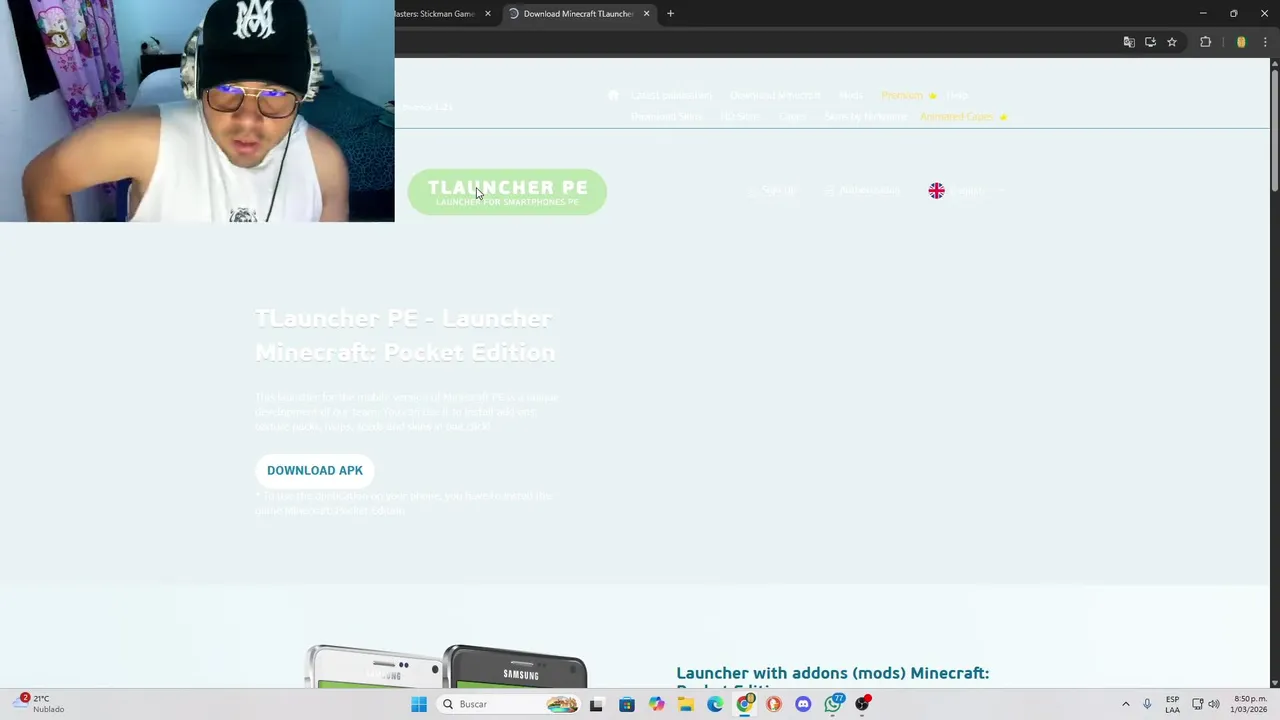Open the Premium menu link
Screen dimensions: 1280x720
(x=908, y=95)
